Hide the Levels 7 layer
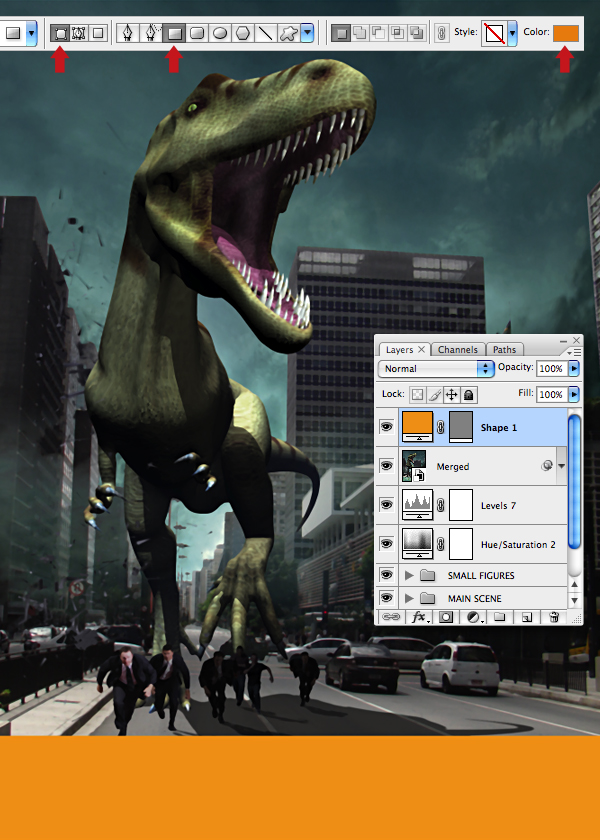This screenshot has width=600, height=840. coord(386,505)
